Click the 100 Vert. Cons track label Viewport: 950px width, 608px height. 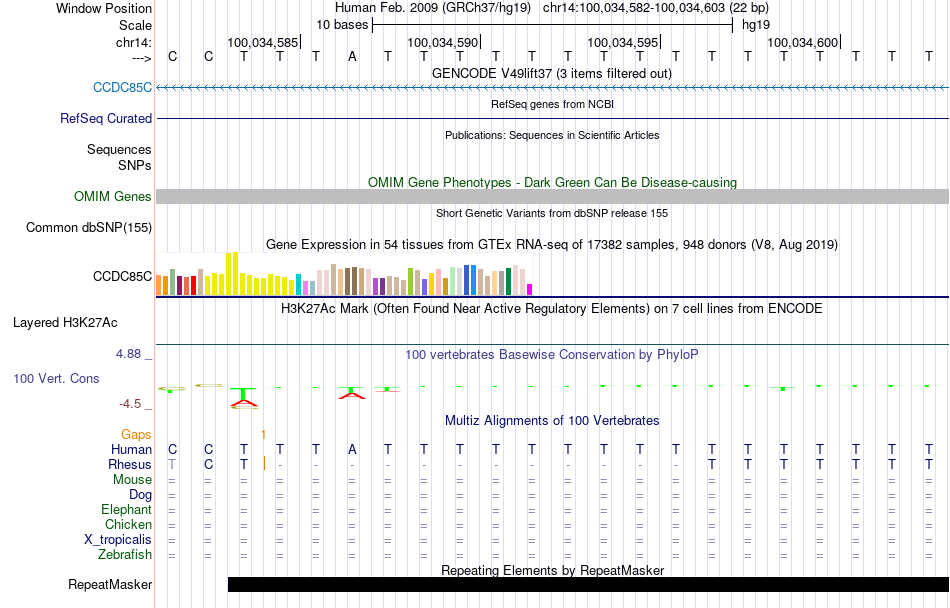click(56, 378)
